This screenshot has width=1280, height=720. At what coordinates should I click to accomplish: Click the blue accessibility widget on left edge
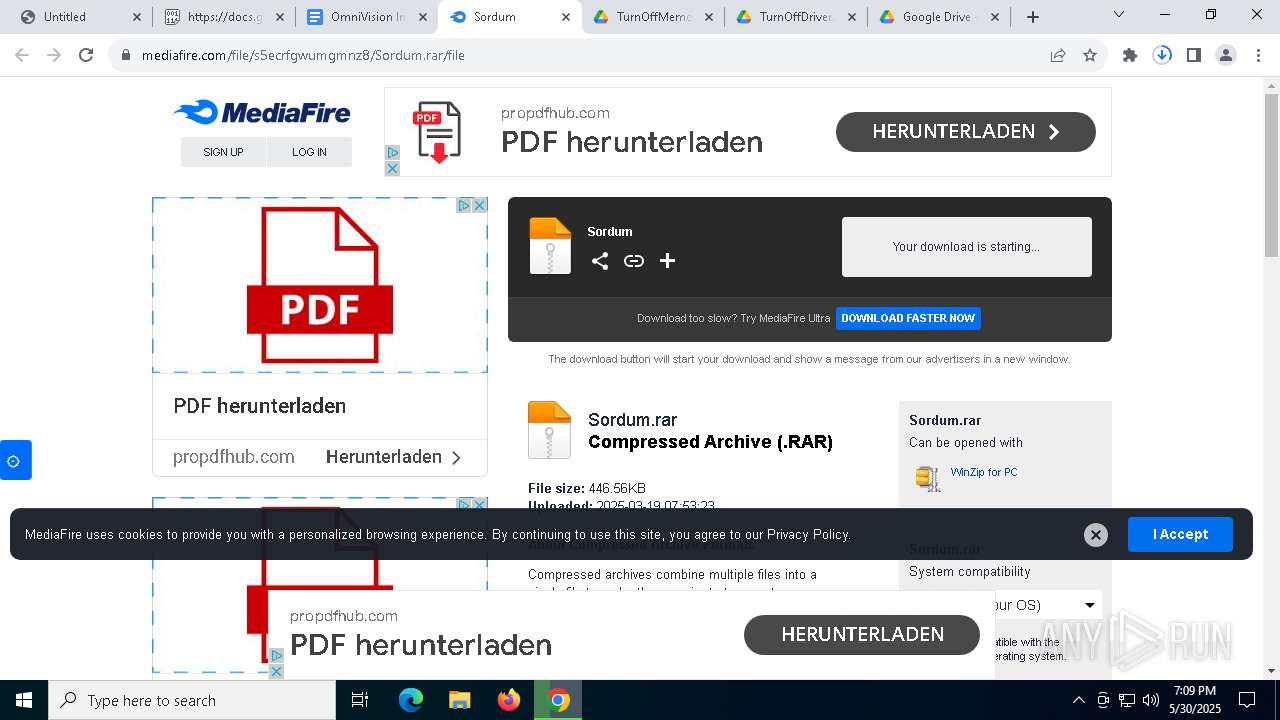point(15,460)
